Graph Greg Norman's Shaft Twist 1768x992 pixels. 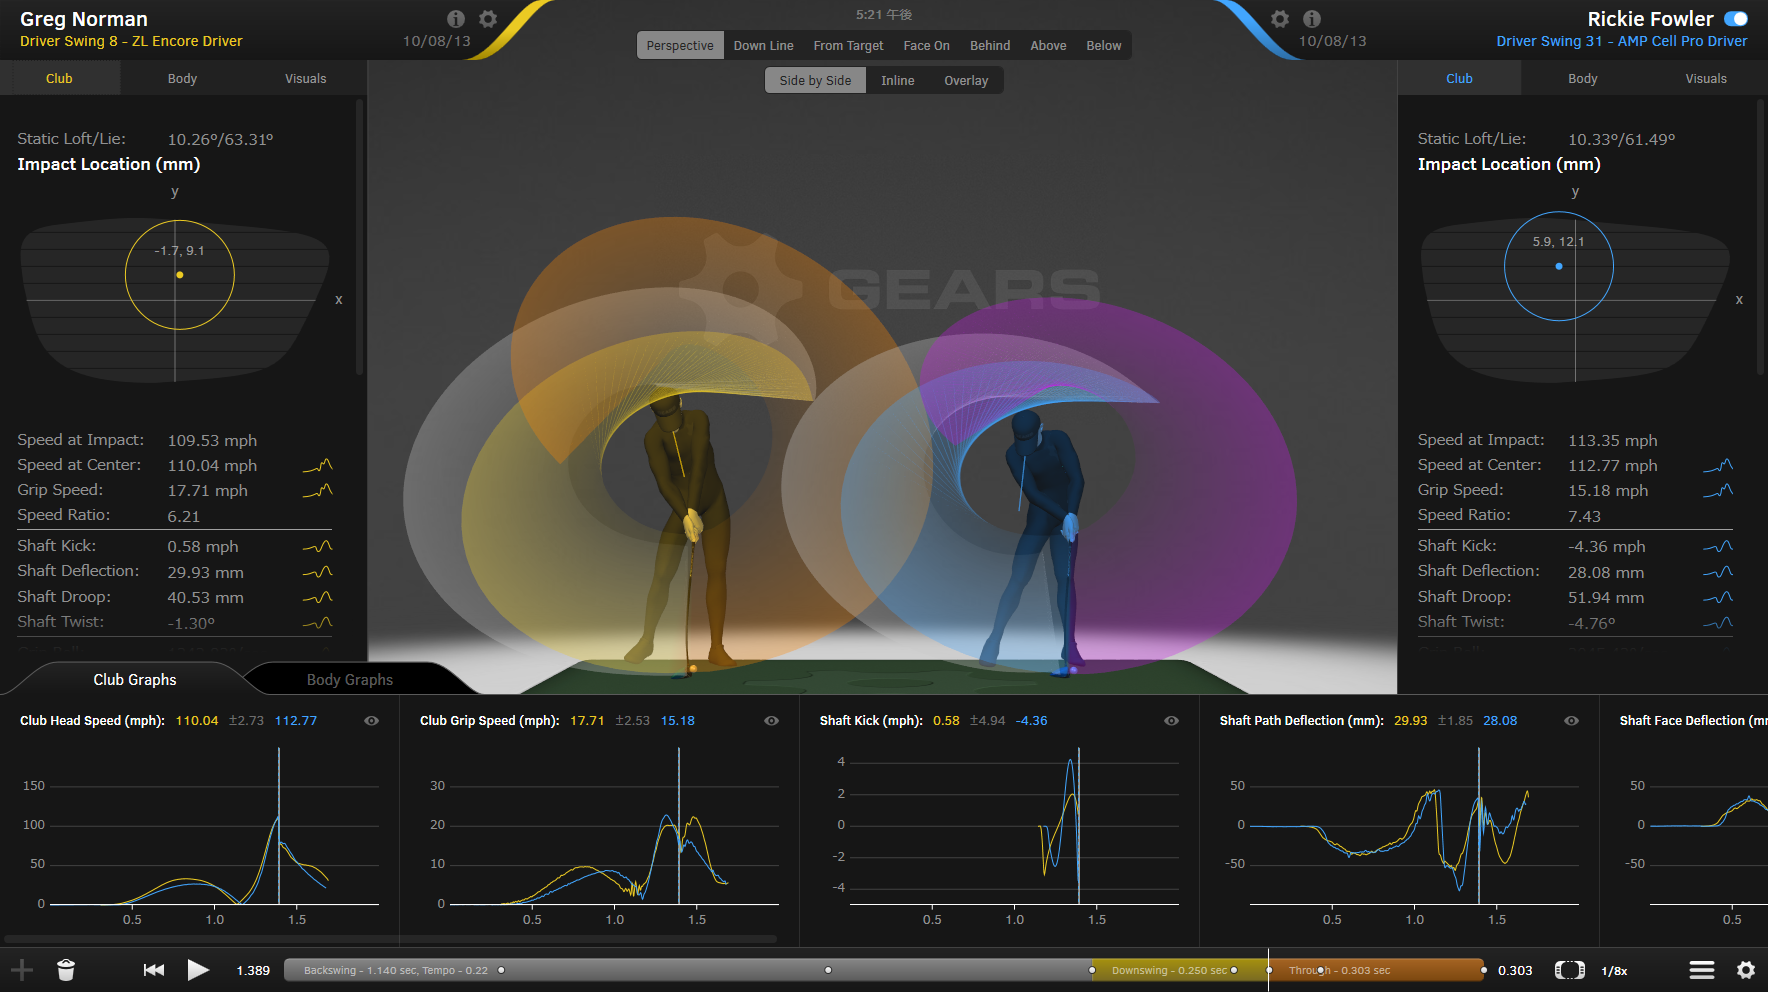317,623
